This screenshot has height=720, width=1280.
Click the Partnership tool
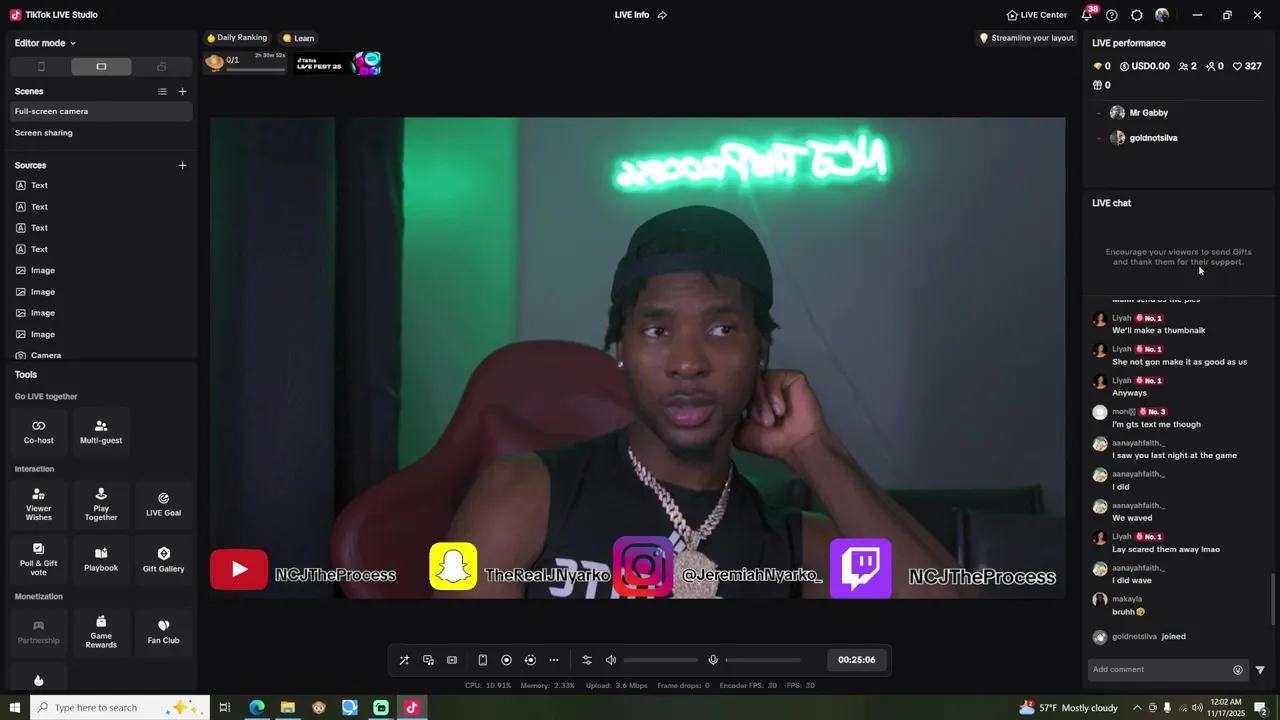pos(39,632)
